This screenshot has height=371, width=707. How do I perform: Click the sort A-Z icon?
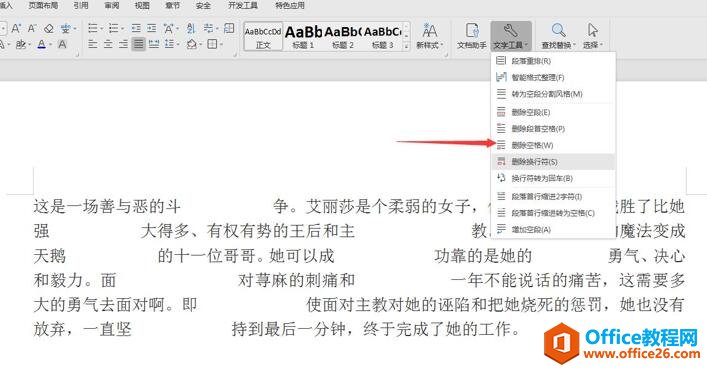click(191, 29)
